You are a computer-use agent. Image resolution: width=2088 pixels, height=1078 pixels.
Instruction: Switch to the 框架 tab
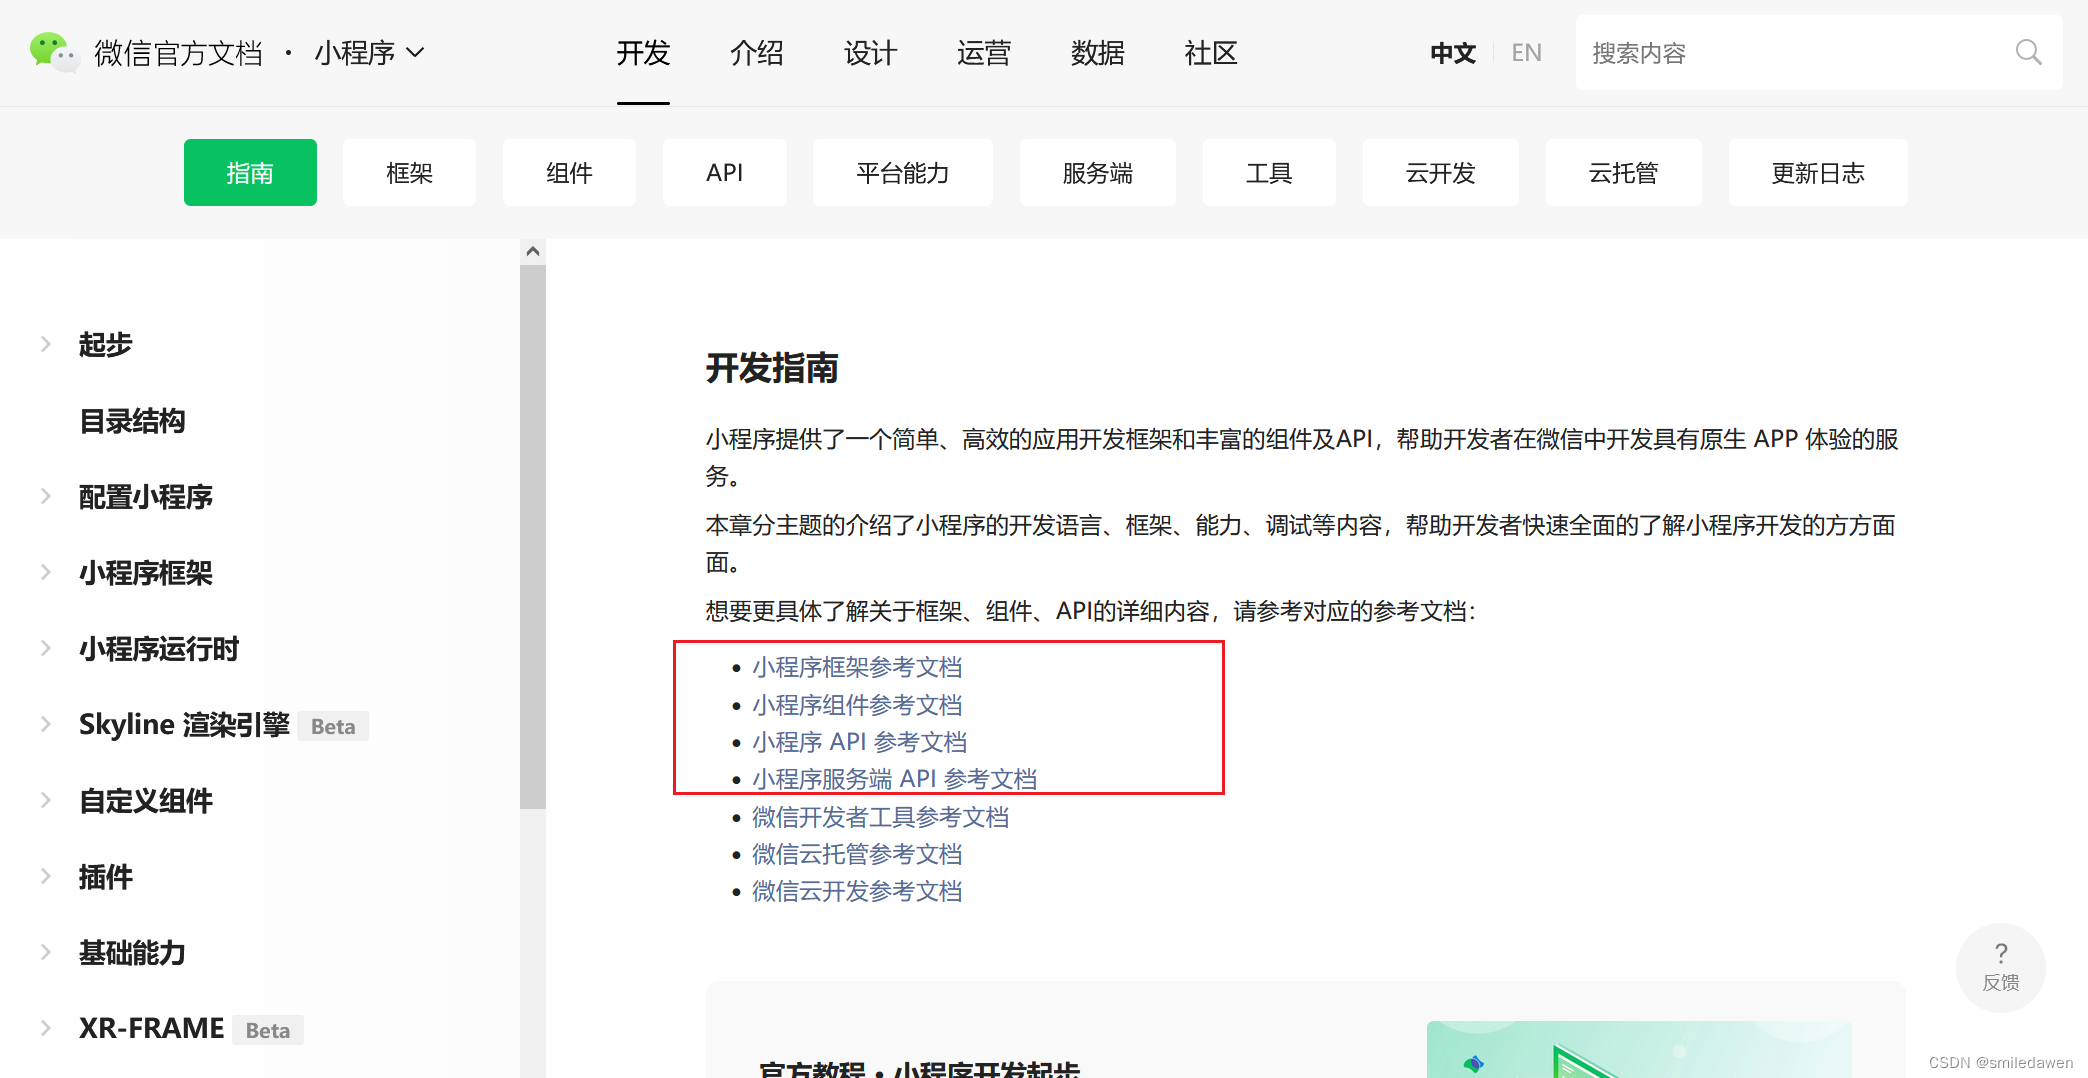click(x=409, y=173)
